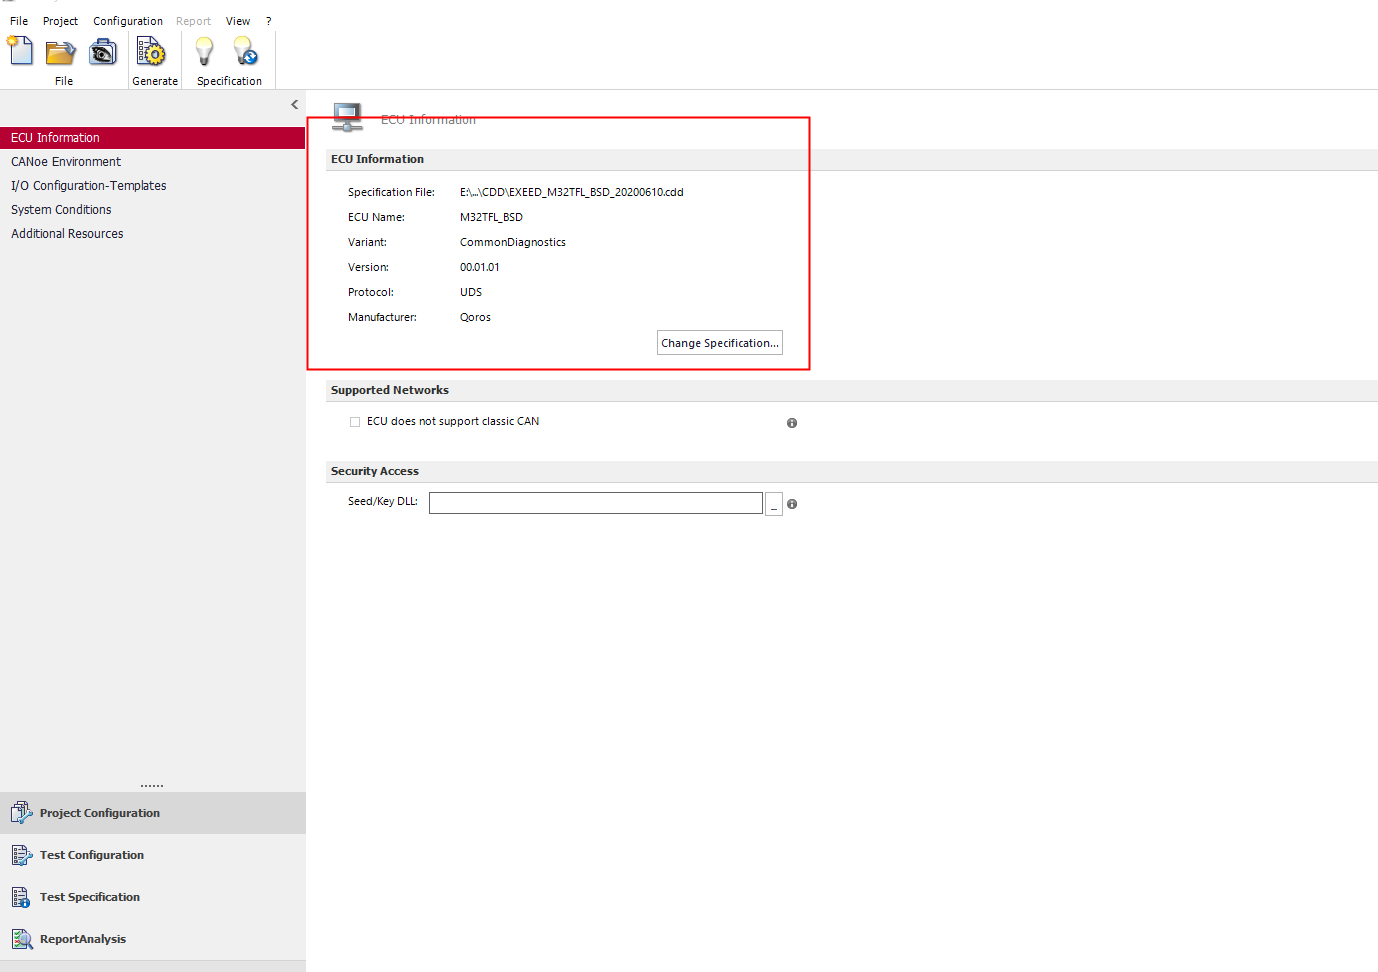Open the Project Configuration section

coord(153,813)
